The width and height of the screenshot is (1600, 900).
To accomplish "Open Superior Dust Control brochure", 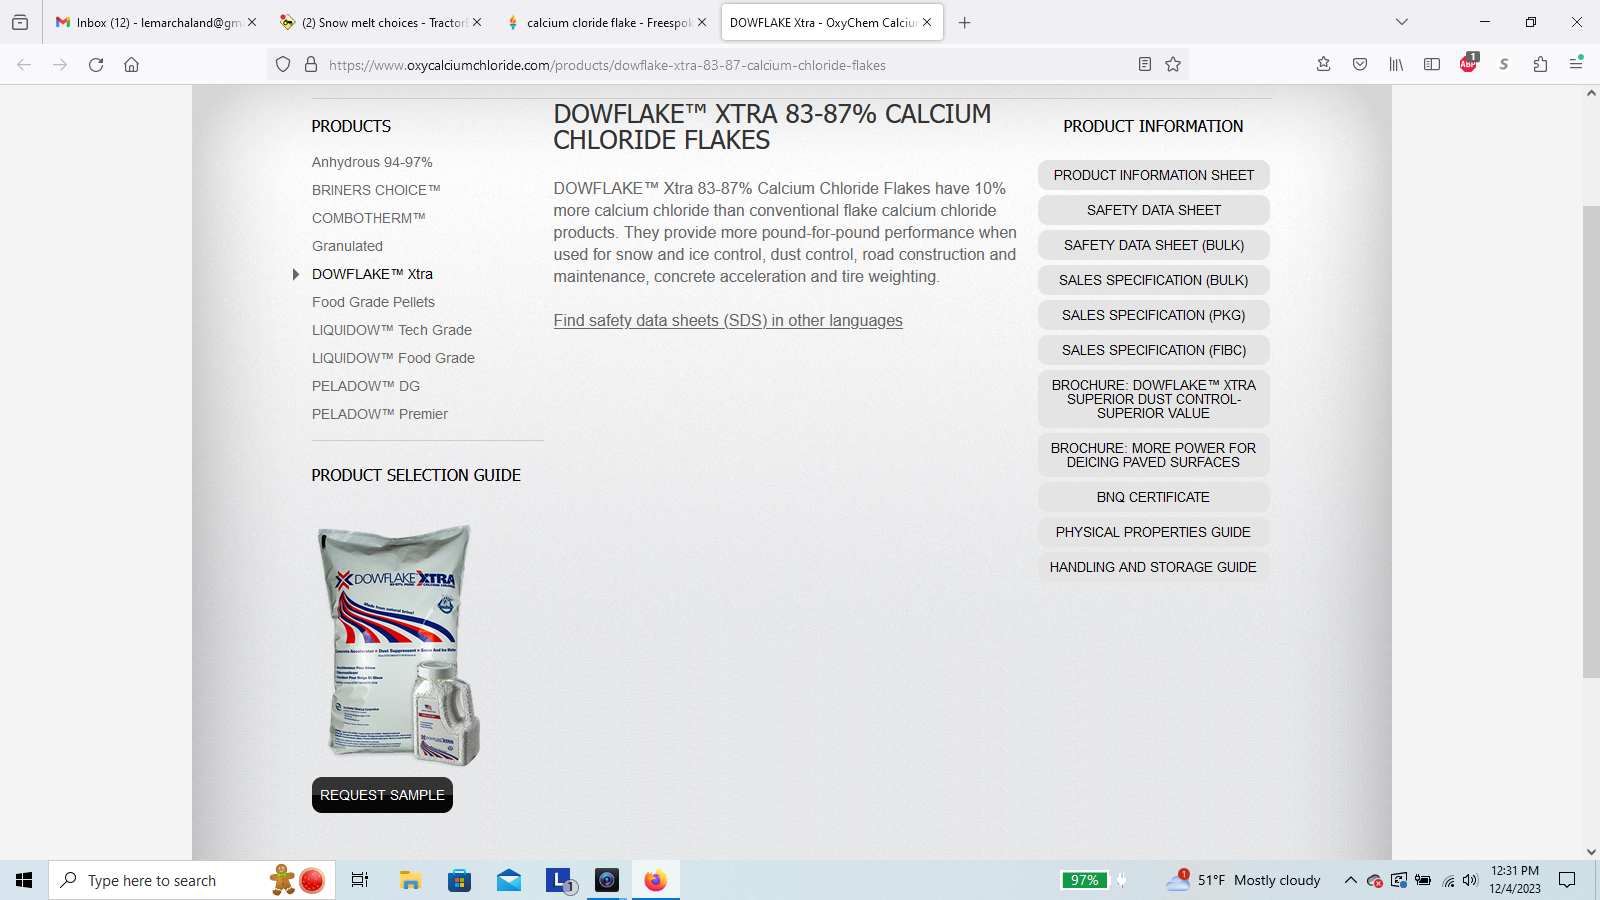I will [1154, 399].
